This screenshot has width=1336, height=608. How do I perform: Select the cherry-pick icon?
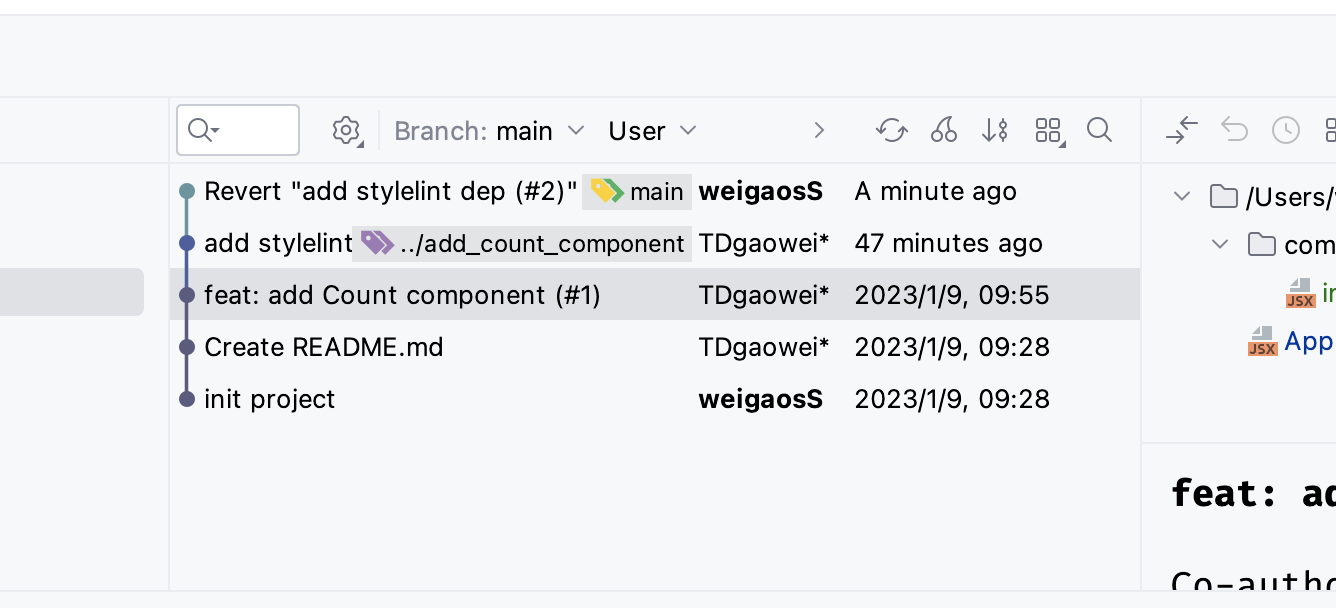[943, 130]
